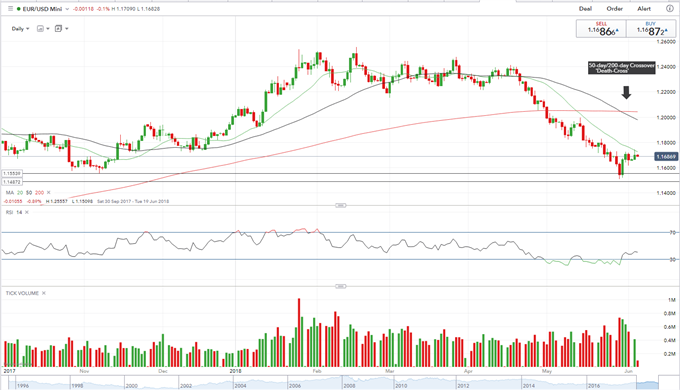This screenshot has width=680, height=390.
Task: Switch to the Order tab
Action: click(615, 9)
